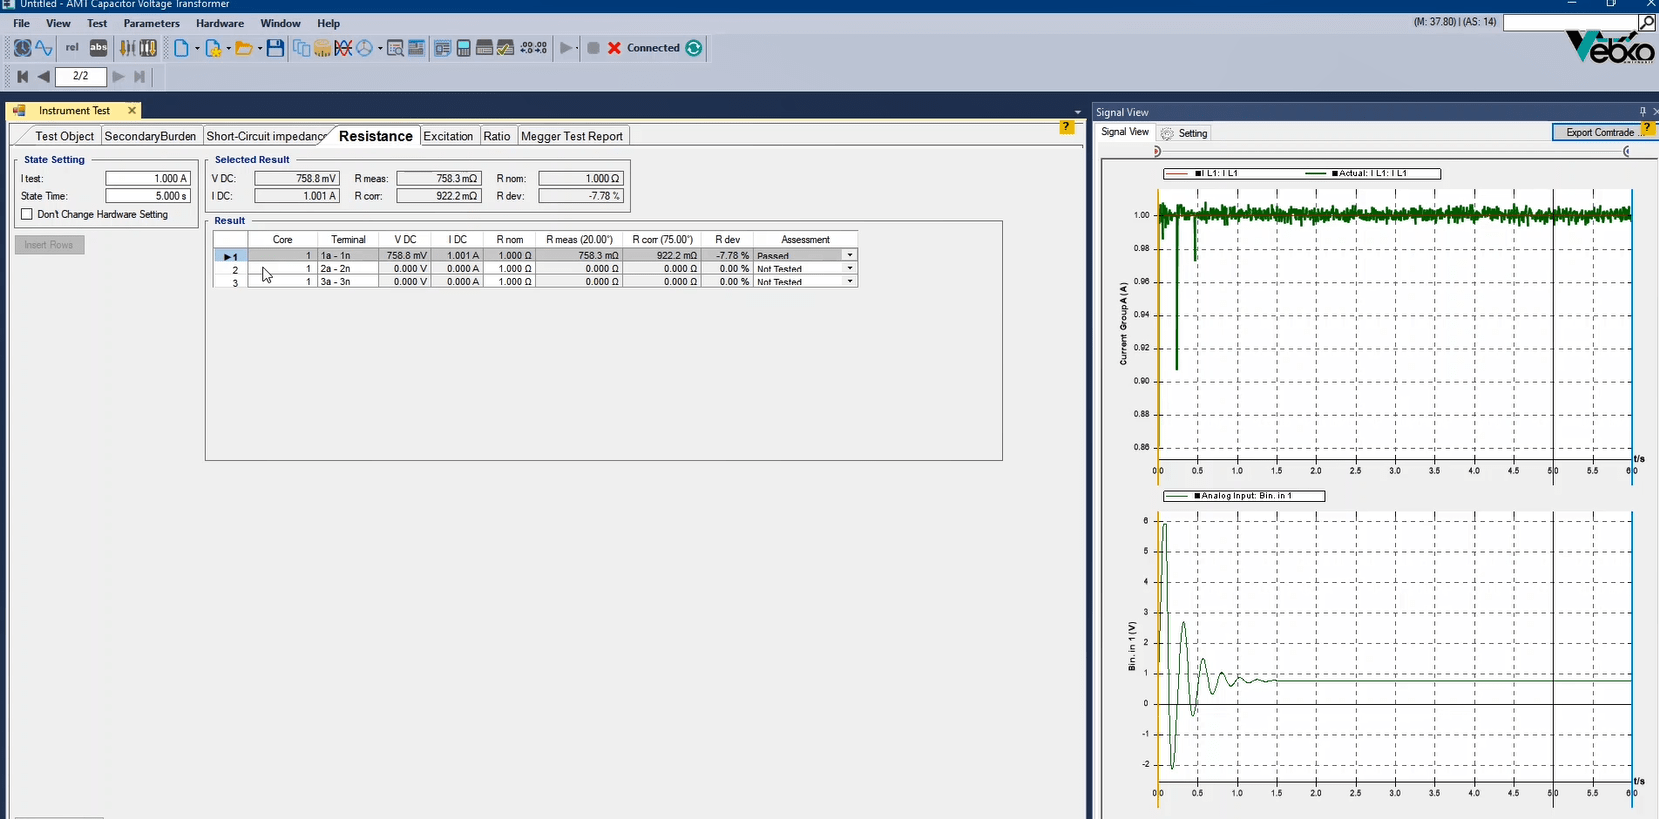Click the Insert Rows button
The image size is (1659, 819).
(x=49, y=245)
